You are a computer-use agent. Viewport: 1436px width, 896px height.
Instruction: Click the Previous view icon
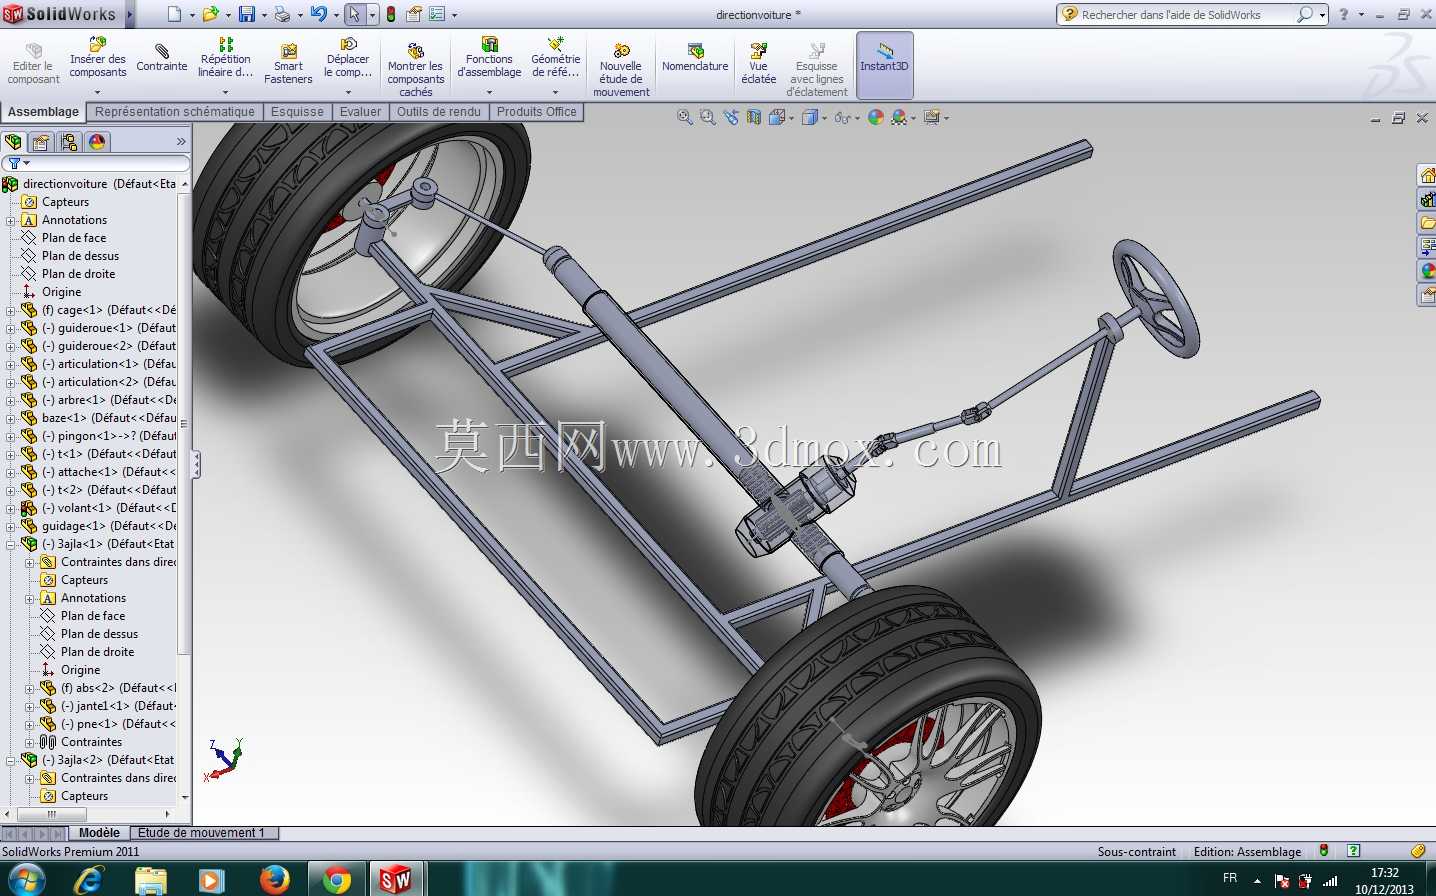point(731,117)
